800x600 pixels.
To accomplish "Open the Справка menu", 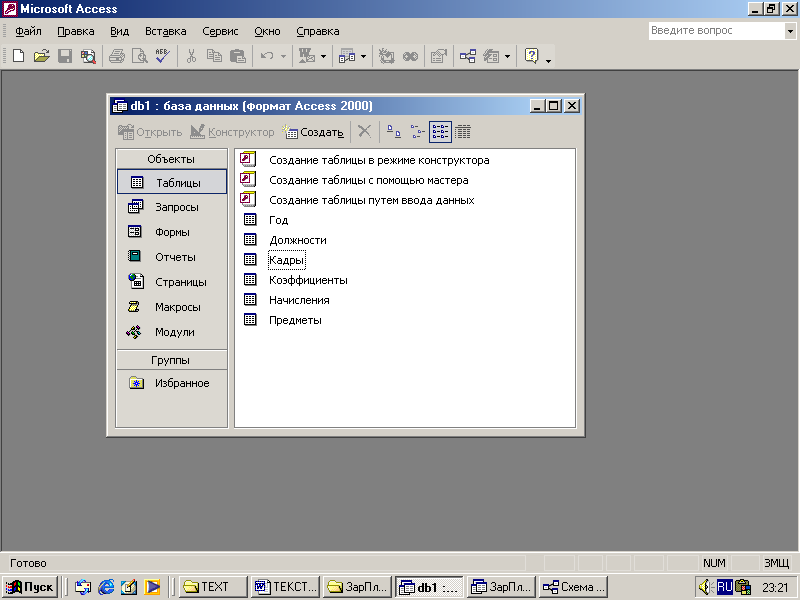I will coord(318,31).
